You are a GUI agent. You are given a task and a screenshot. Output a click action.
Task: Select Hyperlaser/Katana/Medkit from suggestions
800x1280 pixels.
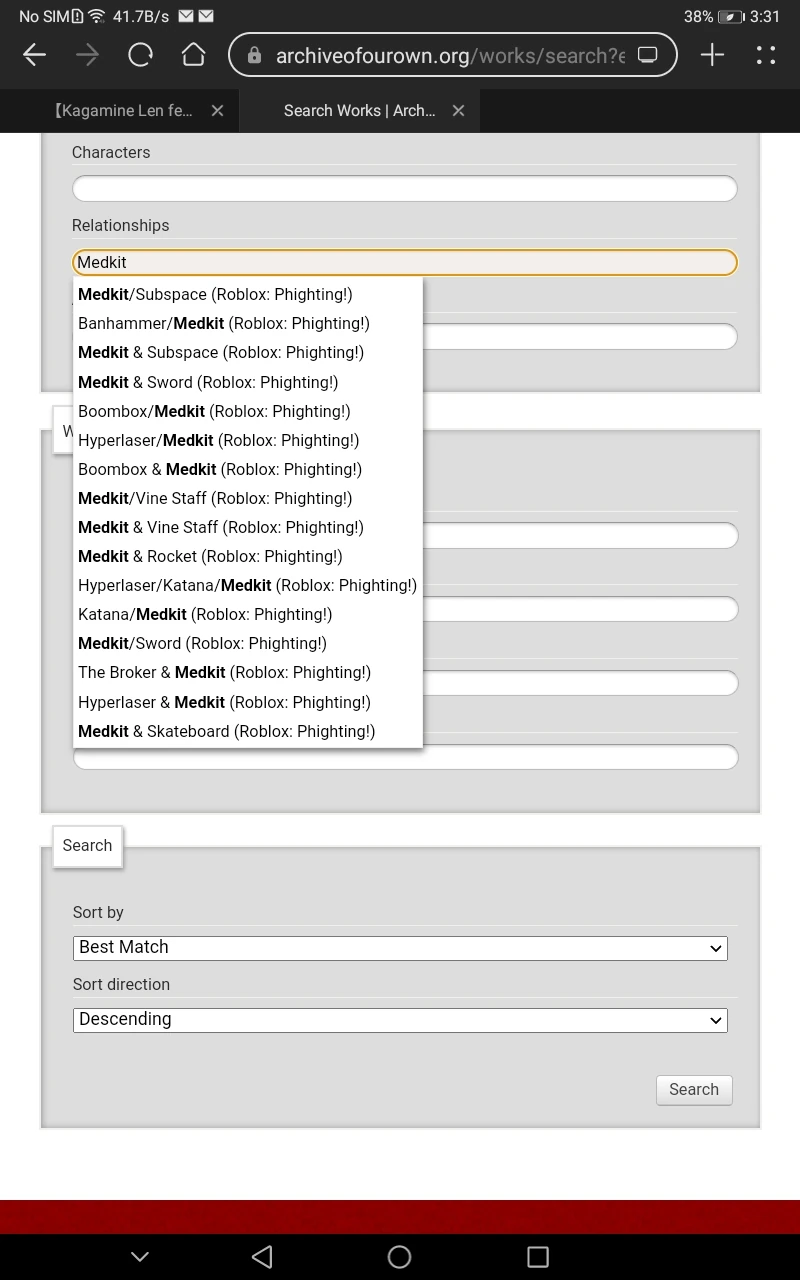[247, 585]
